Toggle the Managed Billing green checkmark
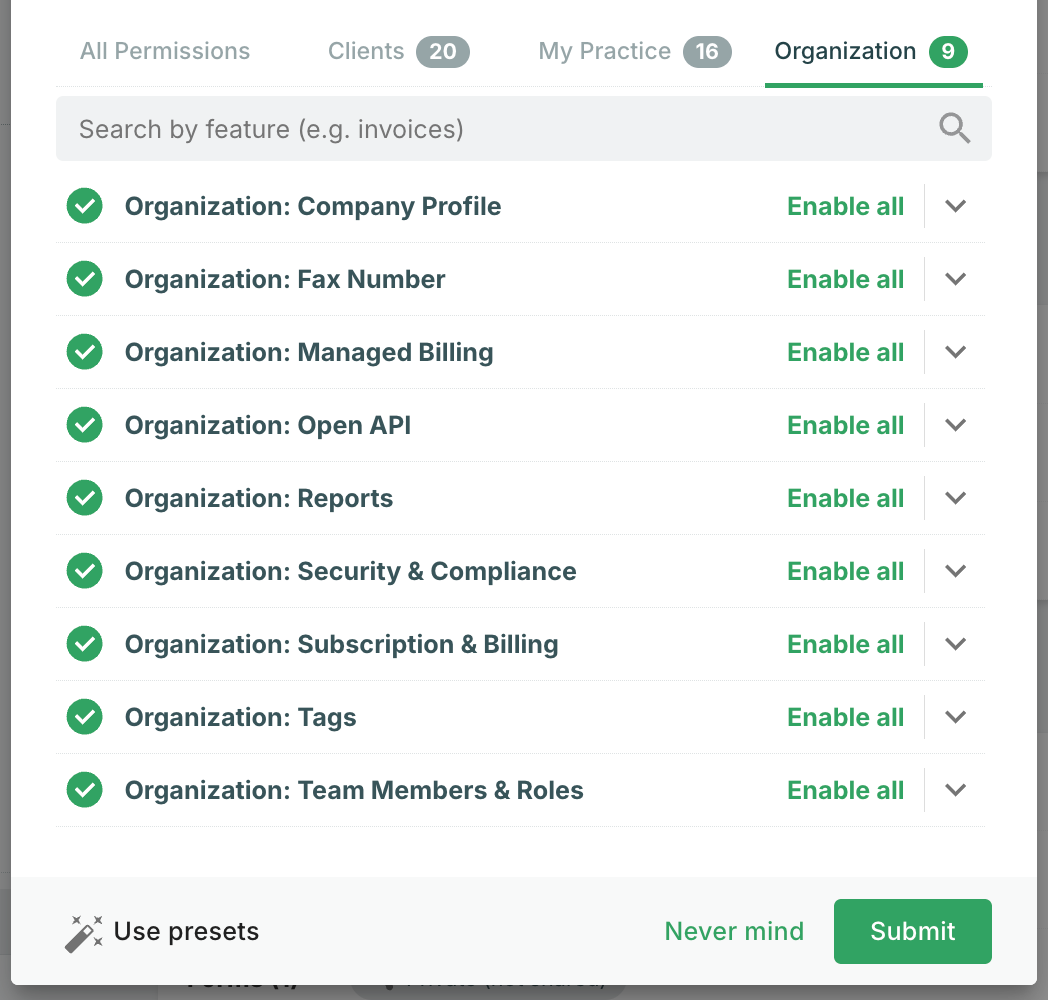This screenshot has height=1000, width=1048. click(x=85, y=352)
